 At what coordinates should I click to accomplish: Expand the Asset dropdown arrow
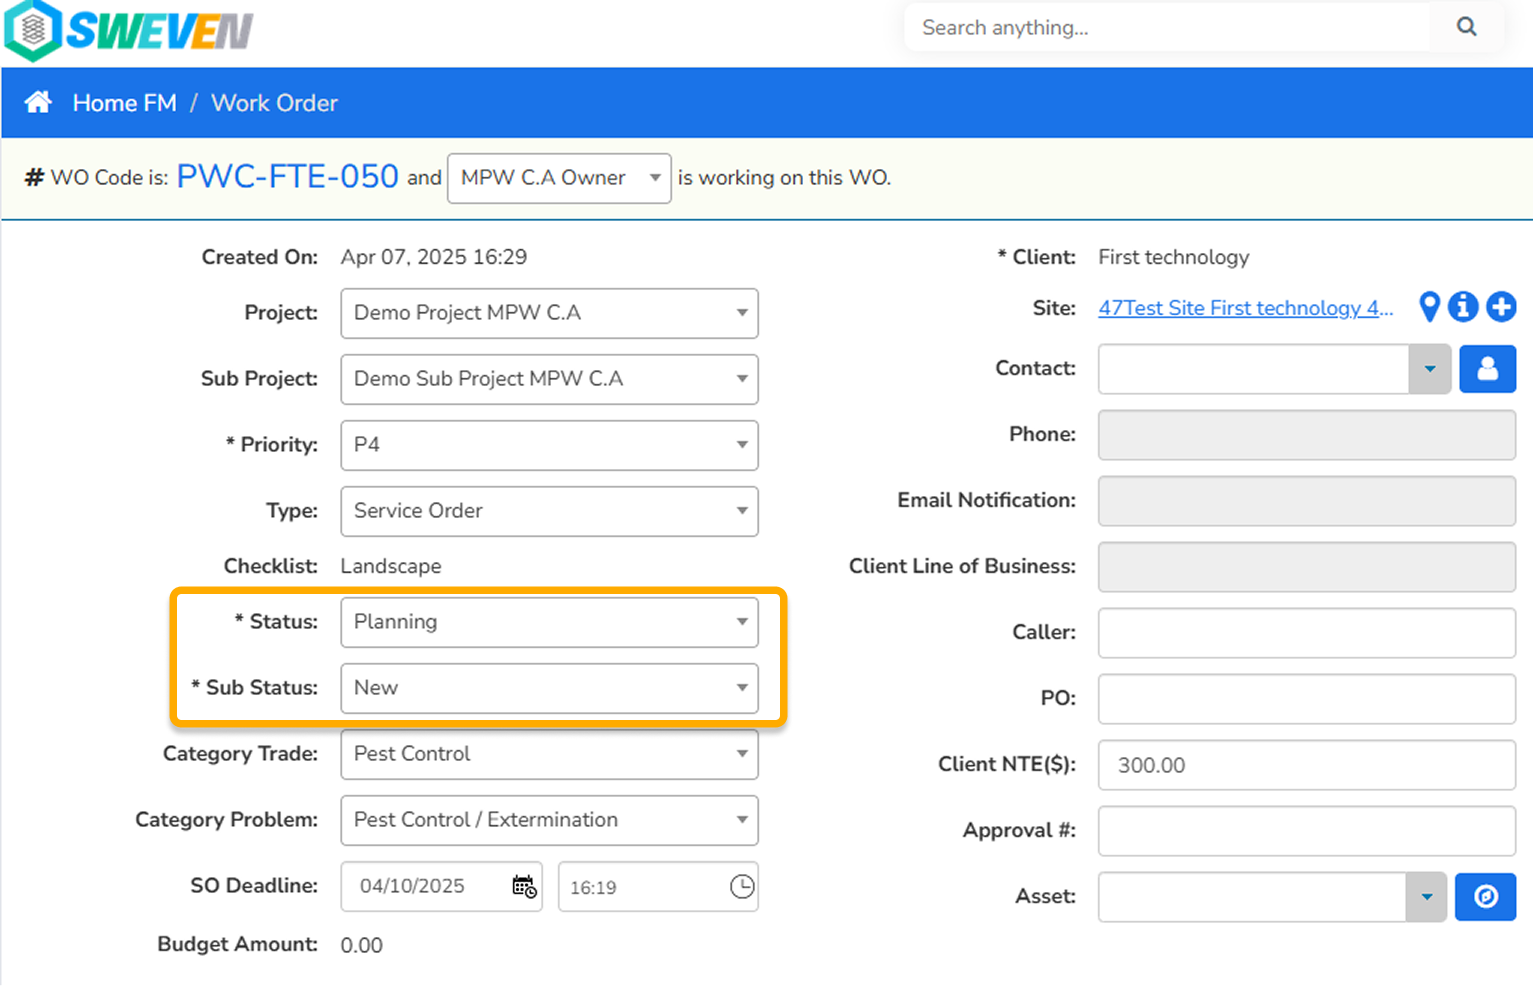point(1426,897)
